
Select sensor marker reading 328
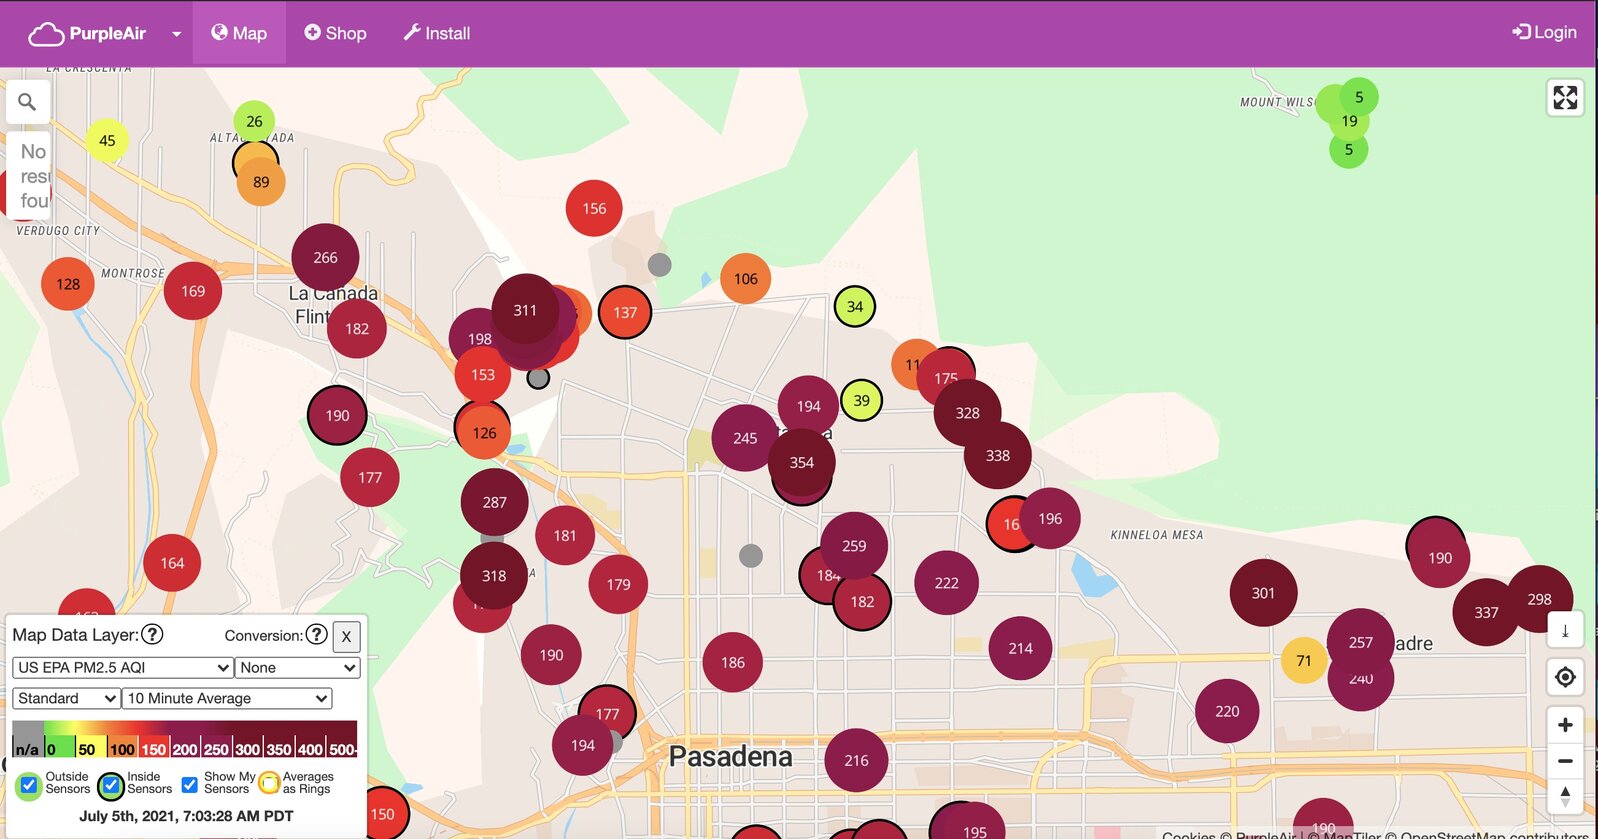967,413
